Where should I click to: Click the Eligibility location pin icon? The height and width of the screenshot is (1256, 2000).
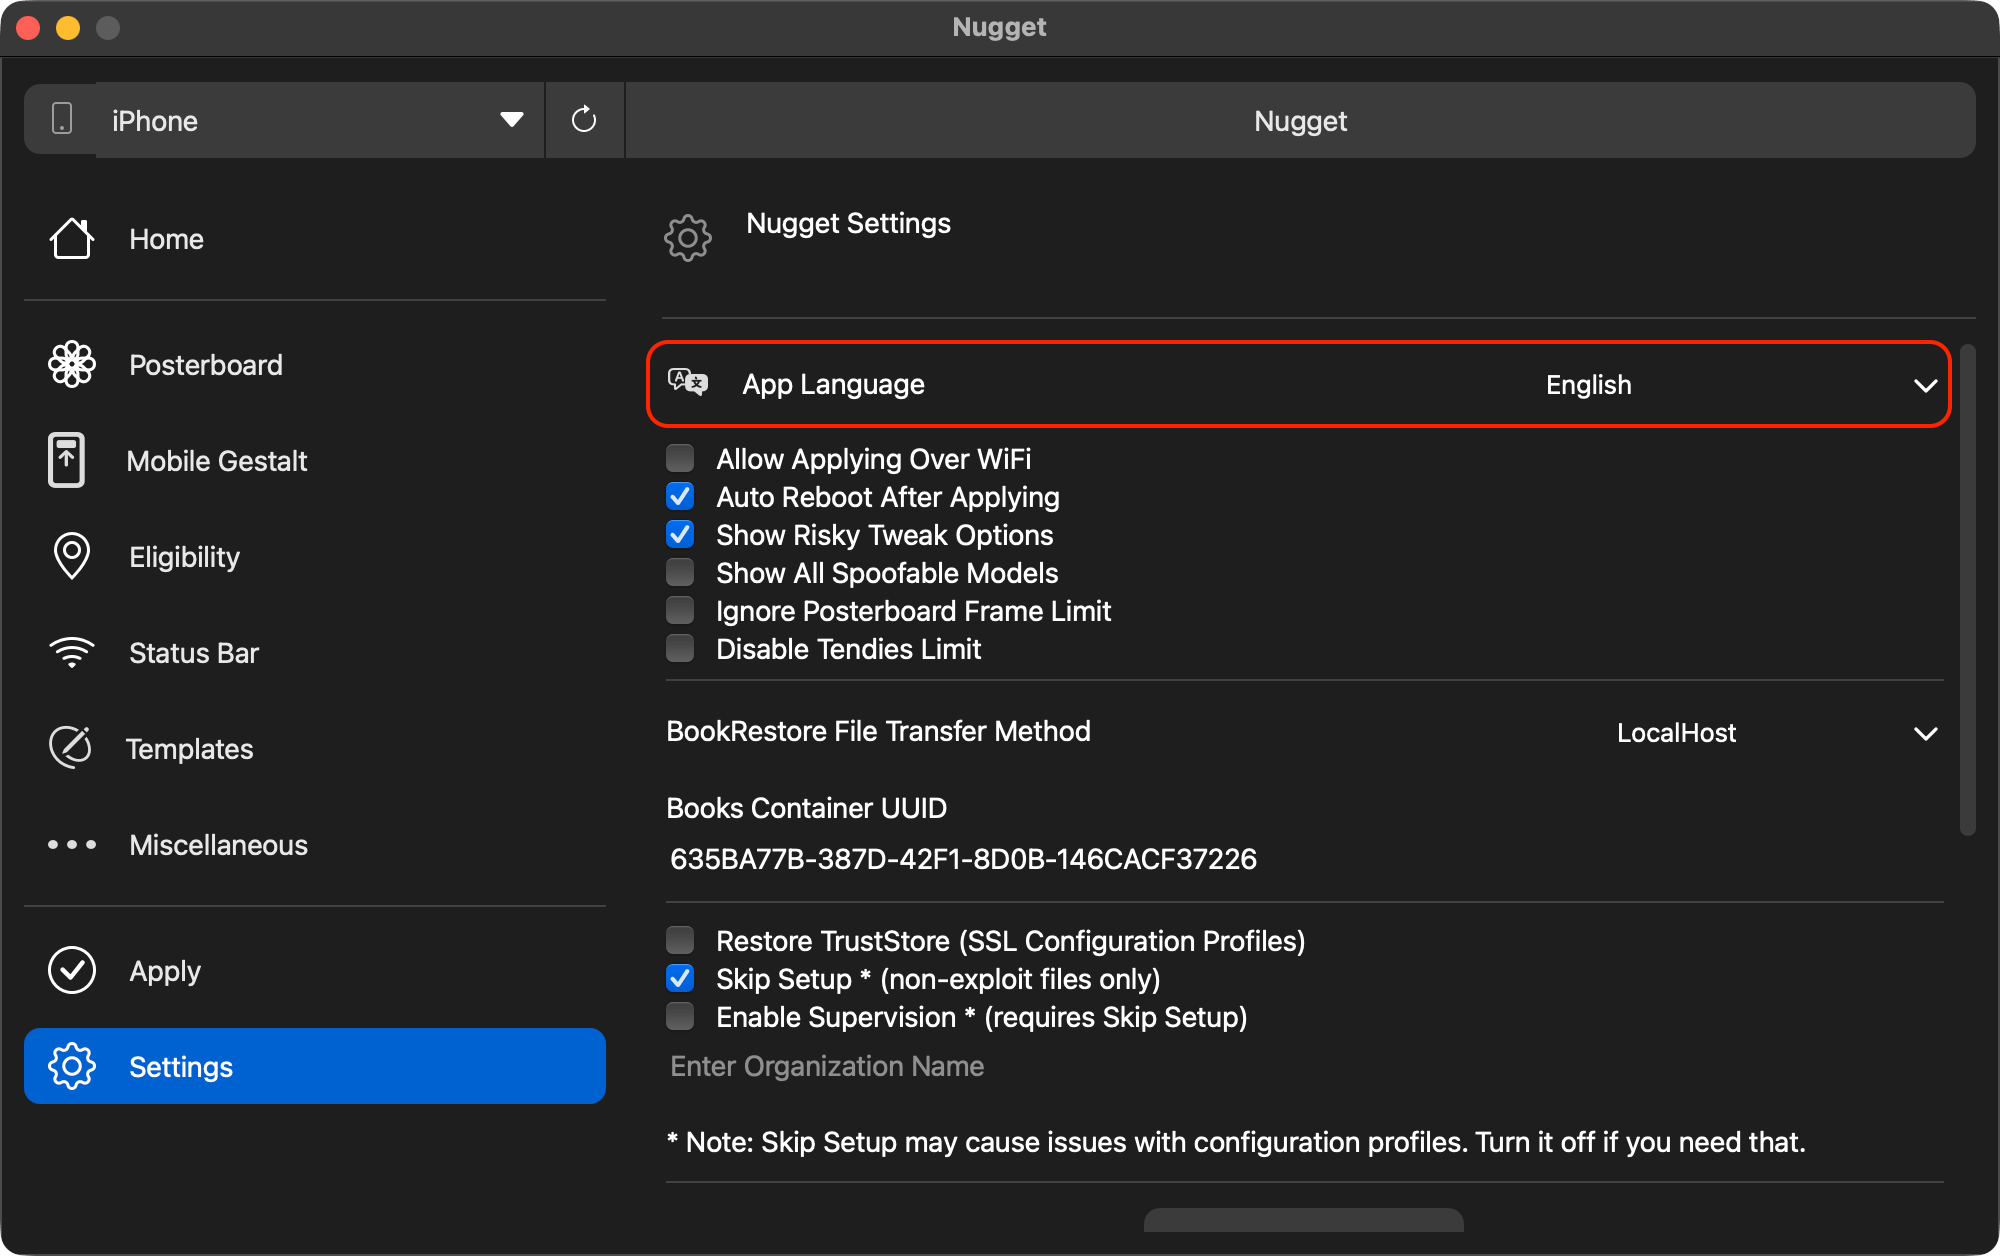[72, 556]
